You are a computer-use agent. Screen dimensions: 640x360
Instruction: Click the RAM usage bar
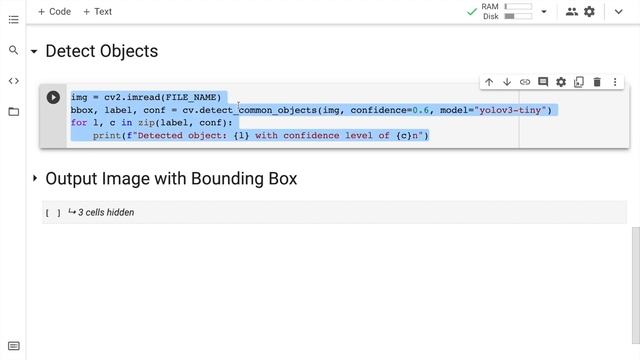[x=518, y=7]
